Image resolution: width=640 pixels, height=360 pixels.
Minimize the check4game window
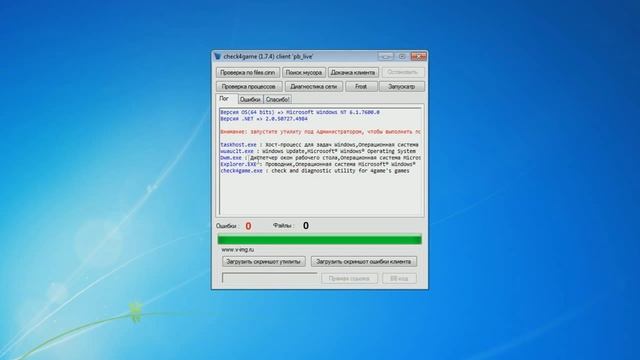point(386,56)
